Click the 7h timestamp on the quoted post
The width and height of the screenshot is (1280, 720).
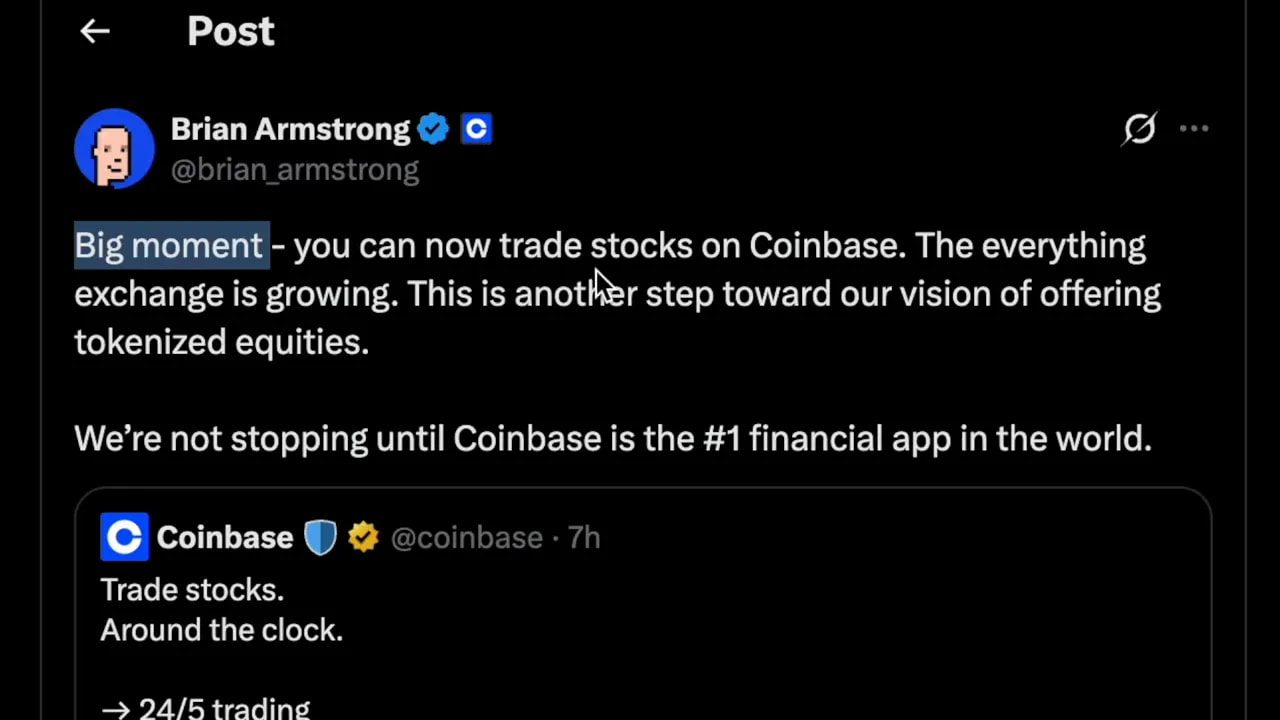[x=583, y=537]
